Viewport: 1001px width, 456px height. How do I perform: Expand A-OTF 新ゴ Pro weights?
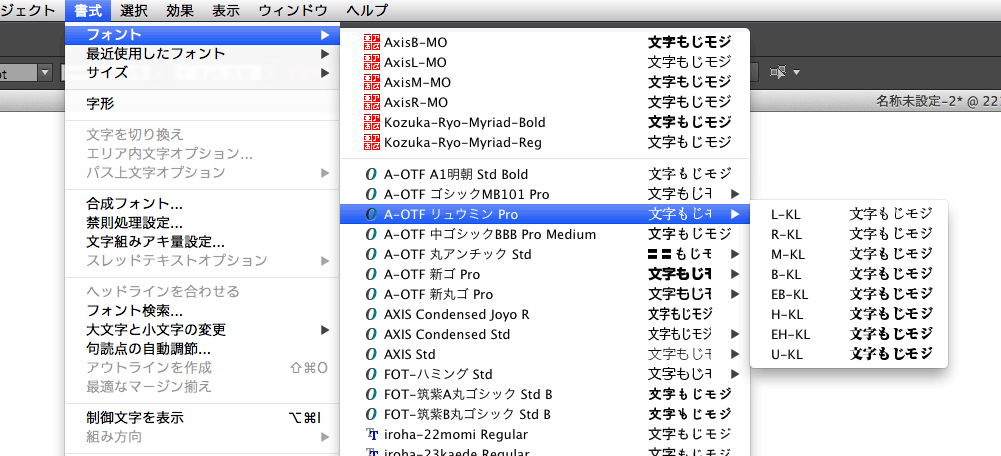pos(545,275)
